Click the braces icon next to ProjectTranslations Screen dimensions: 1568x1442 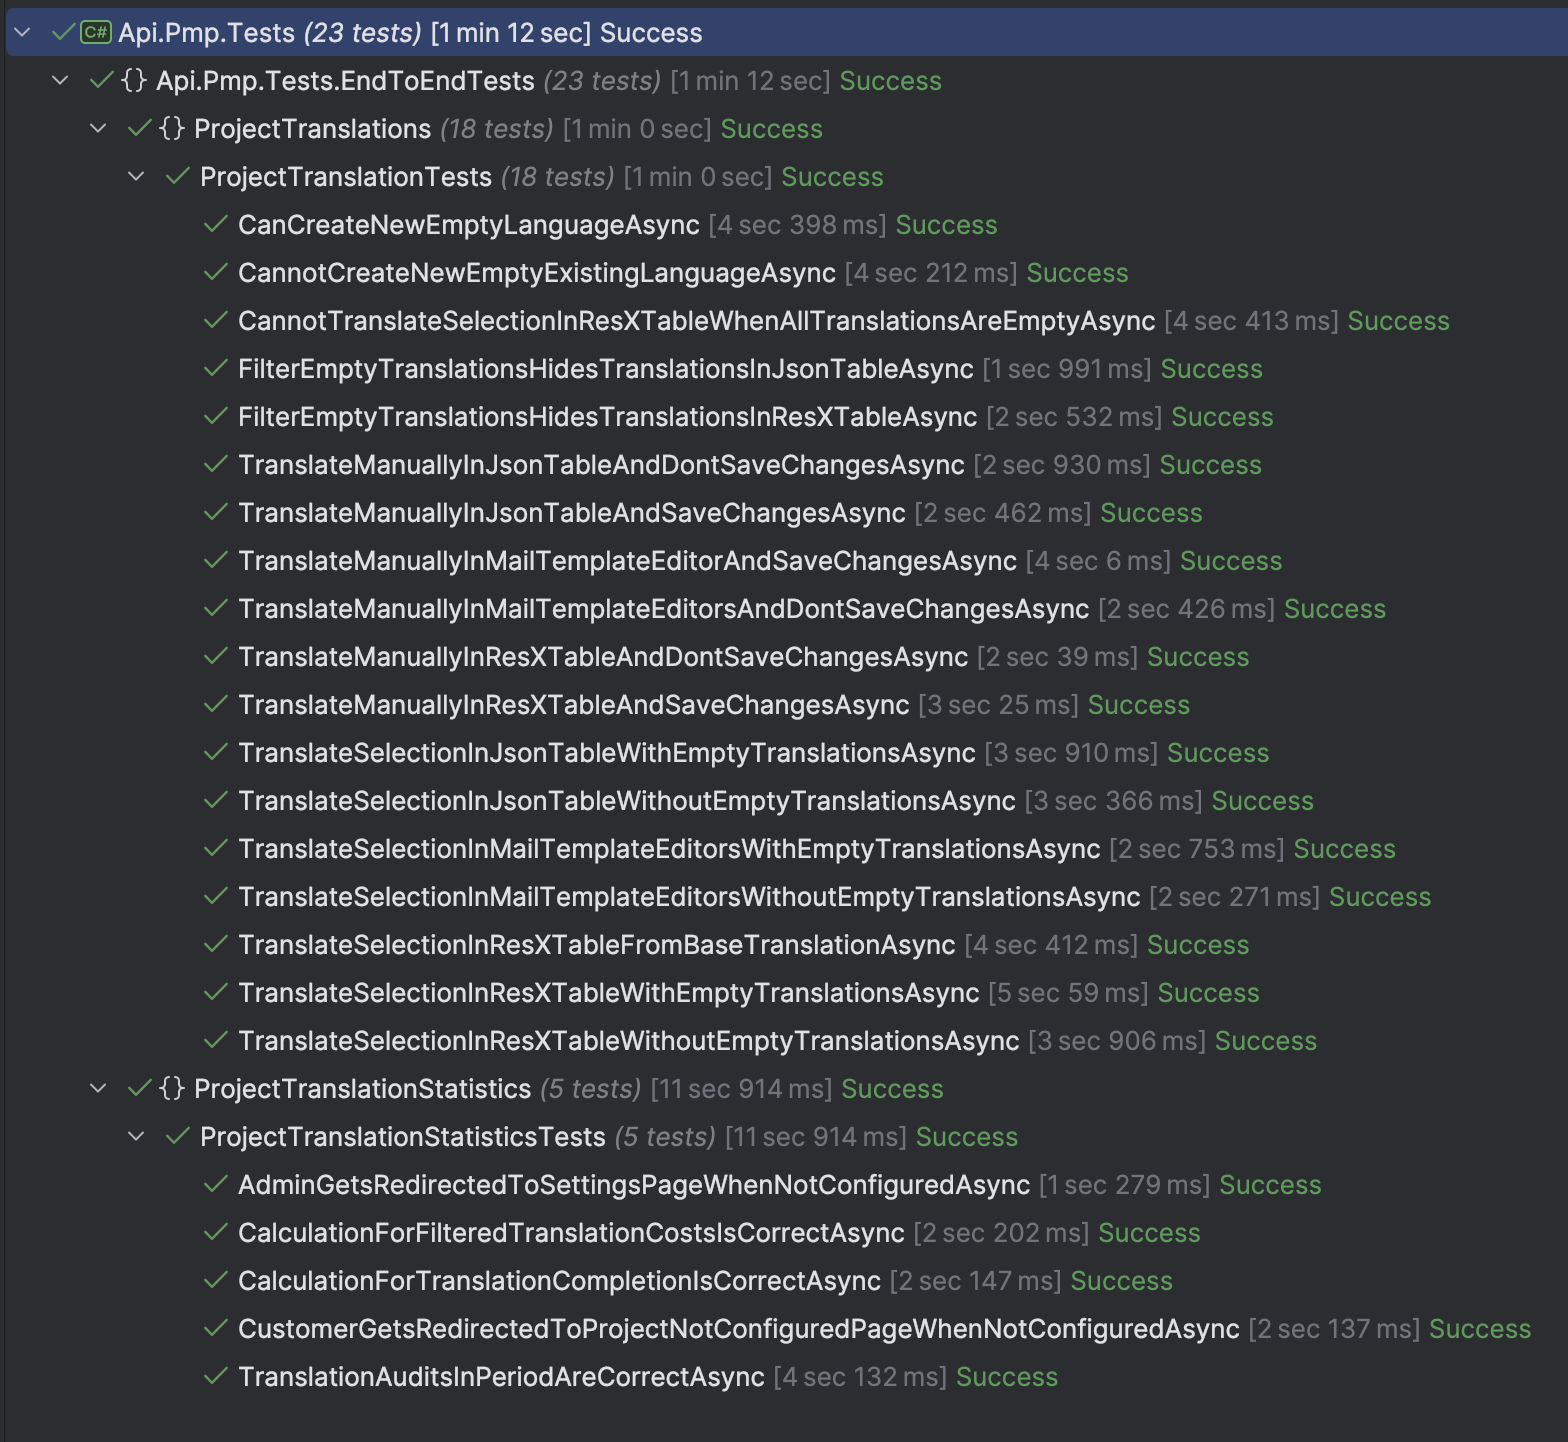[x=172, y=129]
